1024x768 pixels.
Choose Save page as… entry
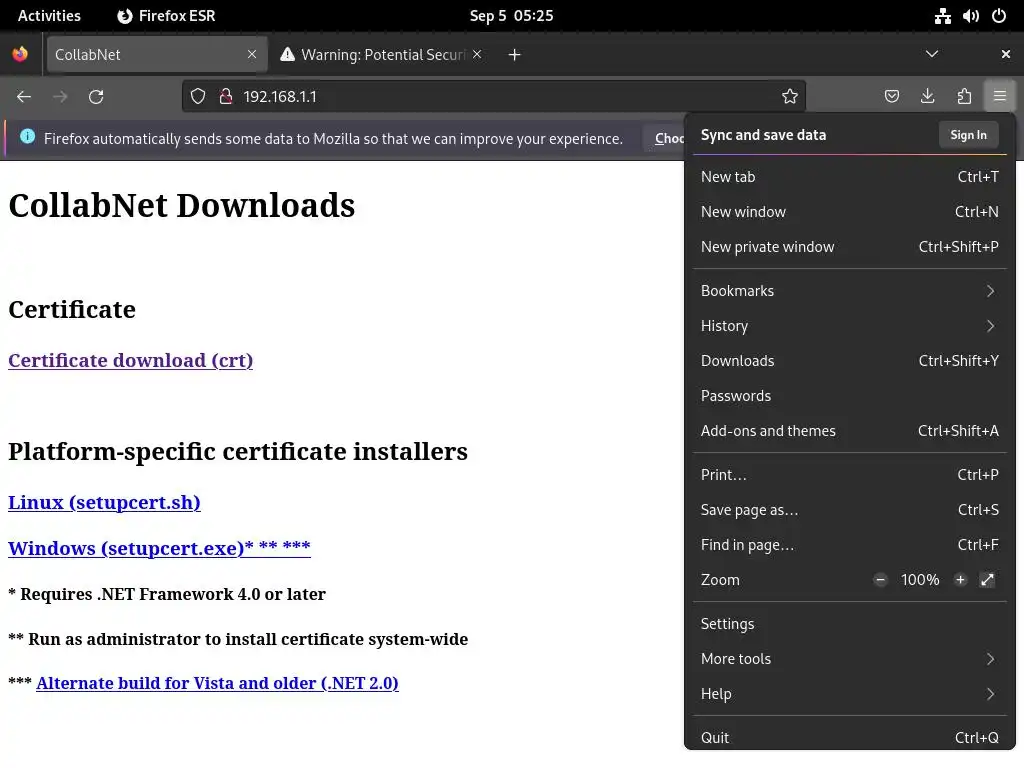850,510
